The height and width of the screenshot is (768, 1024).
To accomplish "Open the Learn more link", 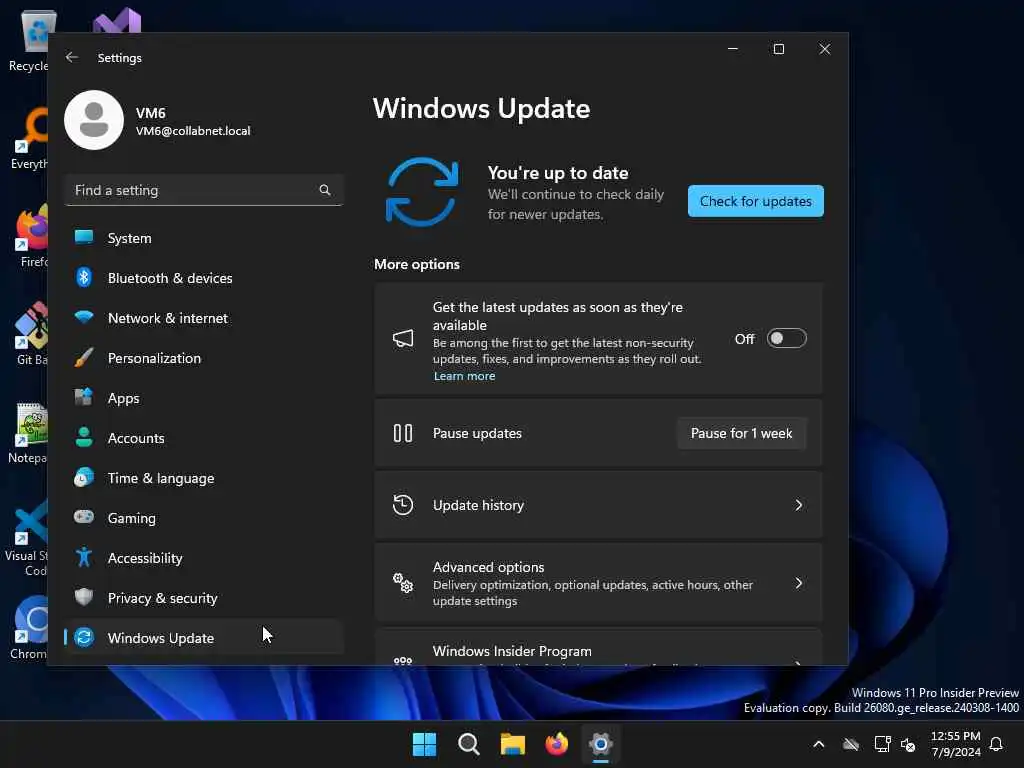I will (x=464, y=376).
